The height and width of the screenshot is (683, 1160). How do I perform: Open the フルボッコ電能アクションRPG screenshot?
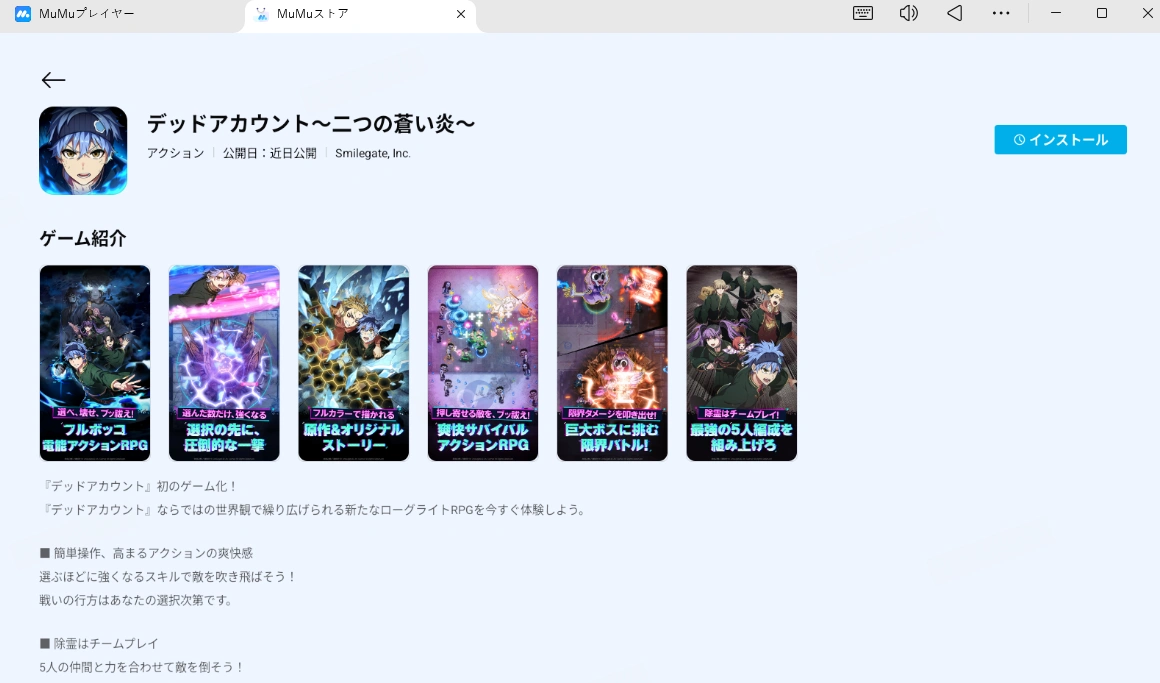(95, 363)
